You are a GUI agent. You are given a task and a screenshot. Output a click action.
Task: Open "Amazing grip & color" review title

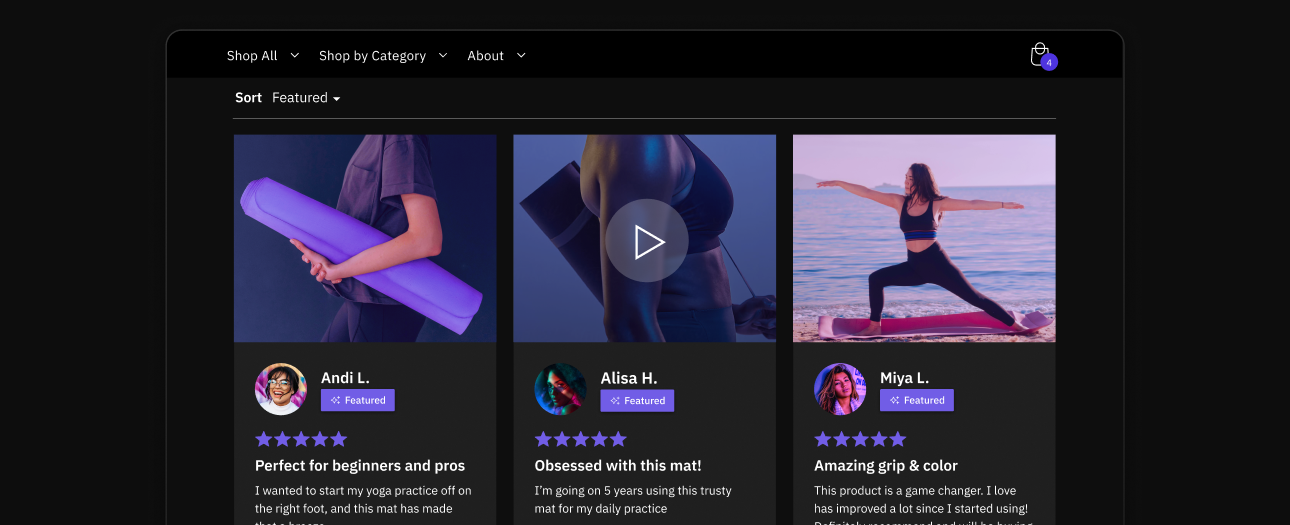(886, 466)
